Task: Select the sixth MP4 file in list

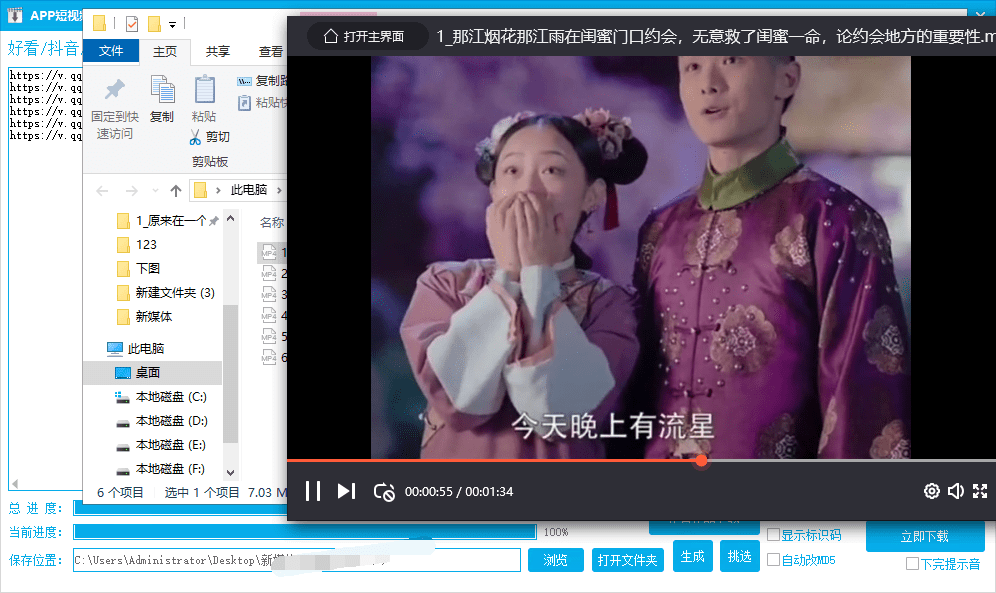Action: [274, 357]
